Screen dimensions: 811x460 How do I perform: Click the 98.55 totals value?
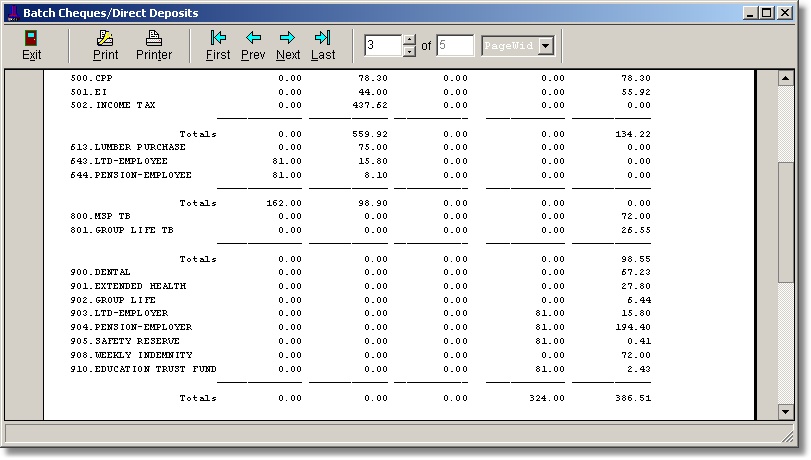(x=636, y=259)
